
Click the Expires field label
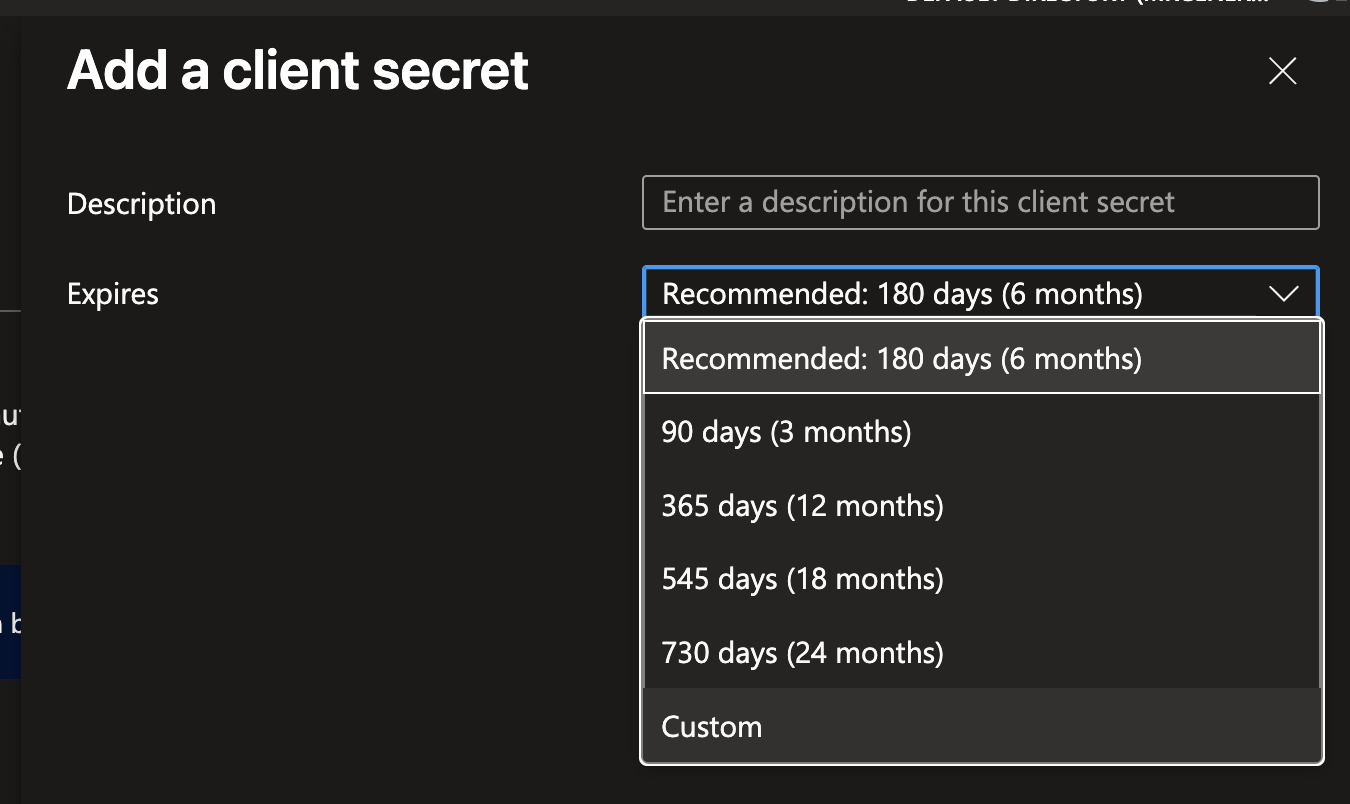(x=113, y=294)
